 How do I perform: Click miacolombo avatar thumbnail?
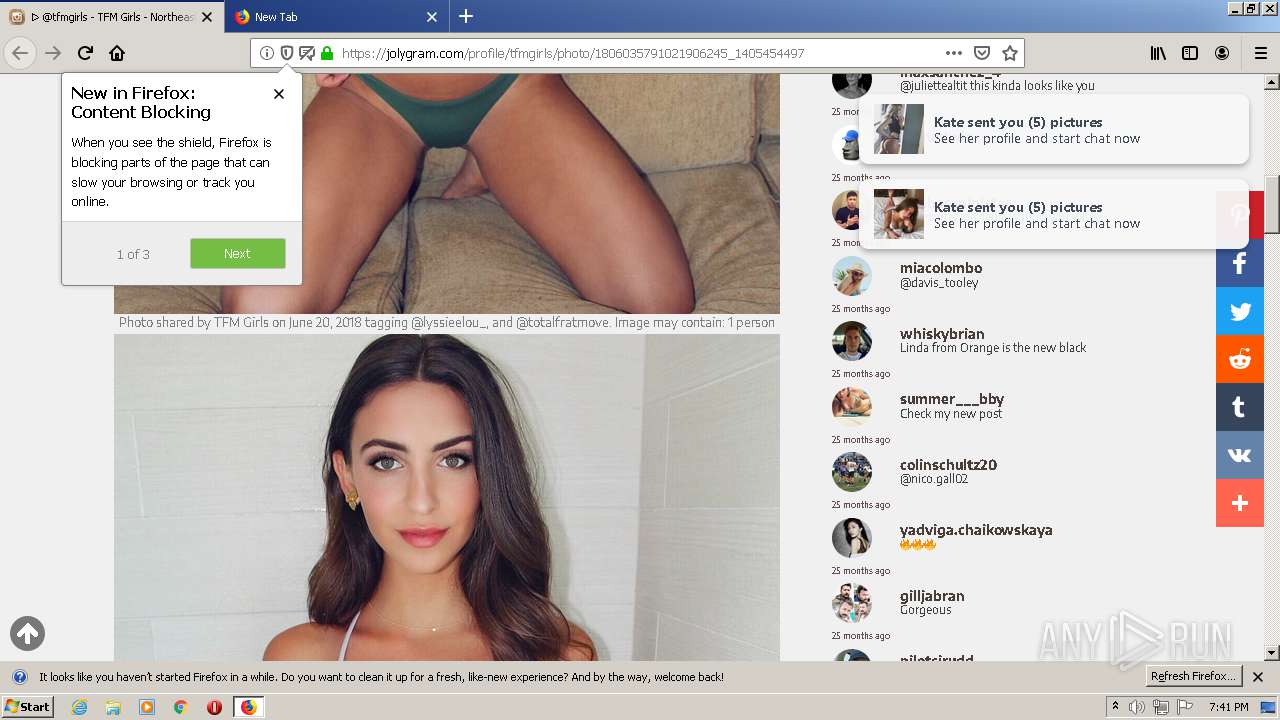coord(852,276)
